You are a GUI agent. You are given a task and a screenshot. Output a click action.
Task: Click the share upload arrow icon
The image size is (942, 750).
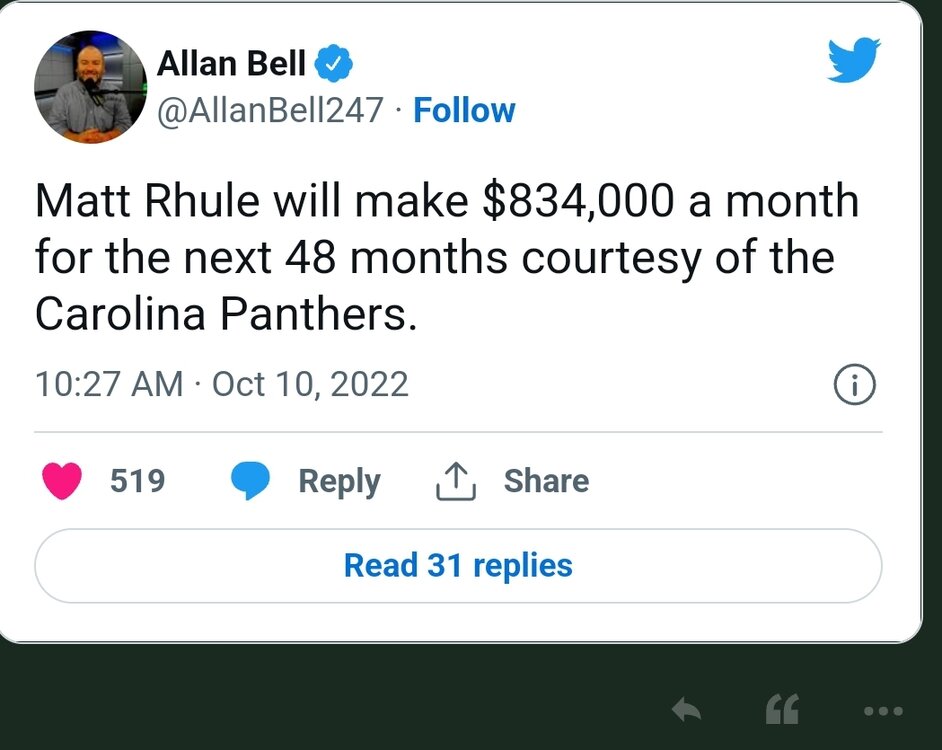coord(455,480)
